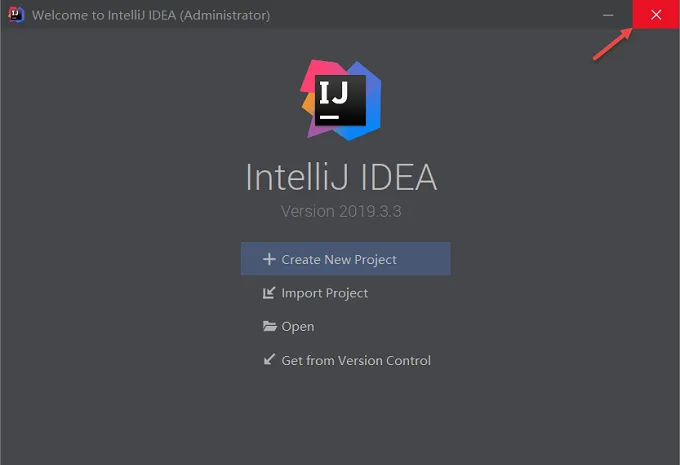Click the window title 'Welcome to IntelliJ IDEA (Administrator)'
This screenshot has width=680, height=465.
151,15
